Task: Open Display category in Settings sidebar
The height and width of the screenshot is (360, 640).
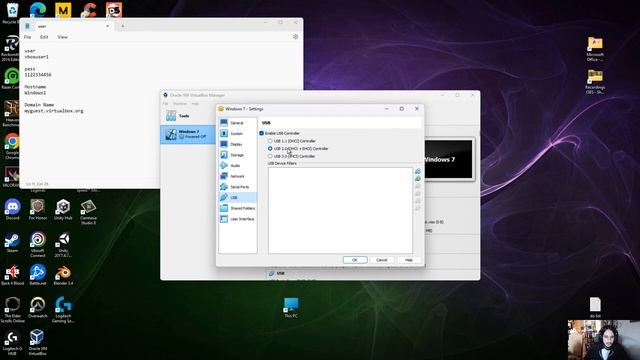Action: click(x=238, y=144)
